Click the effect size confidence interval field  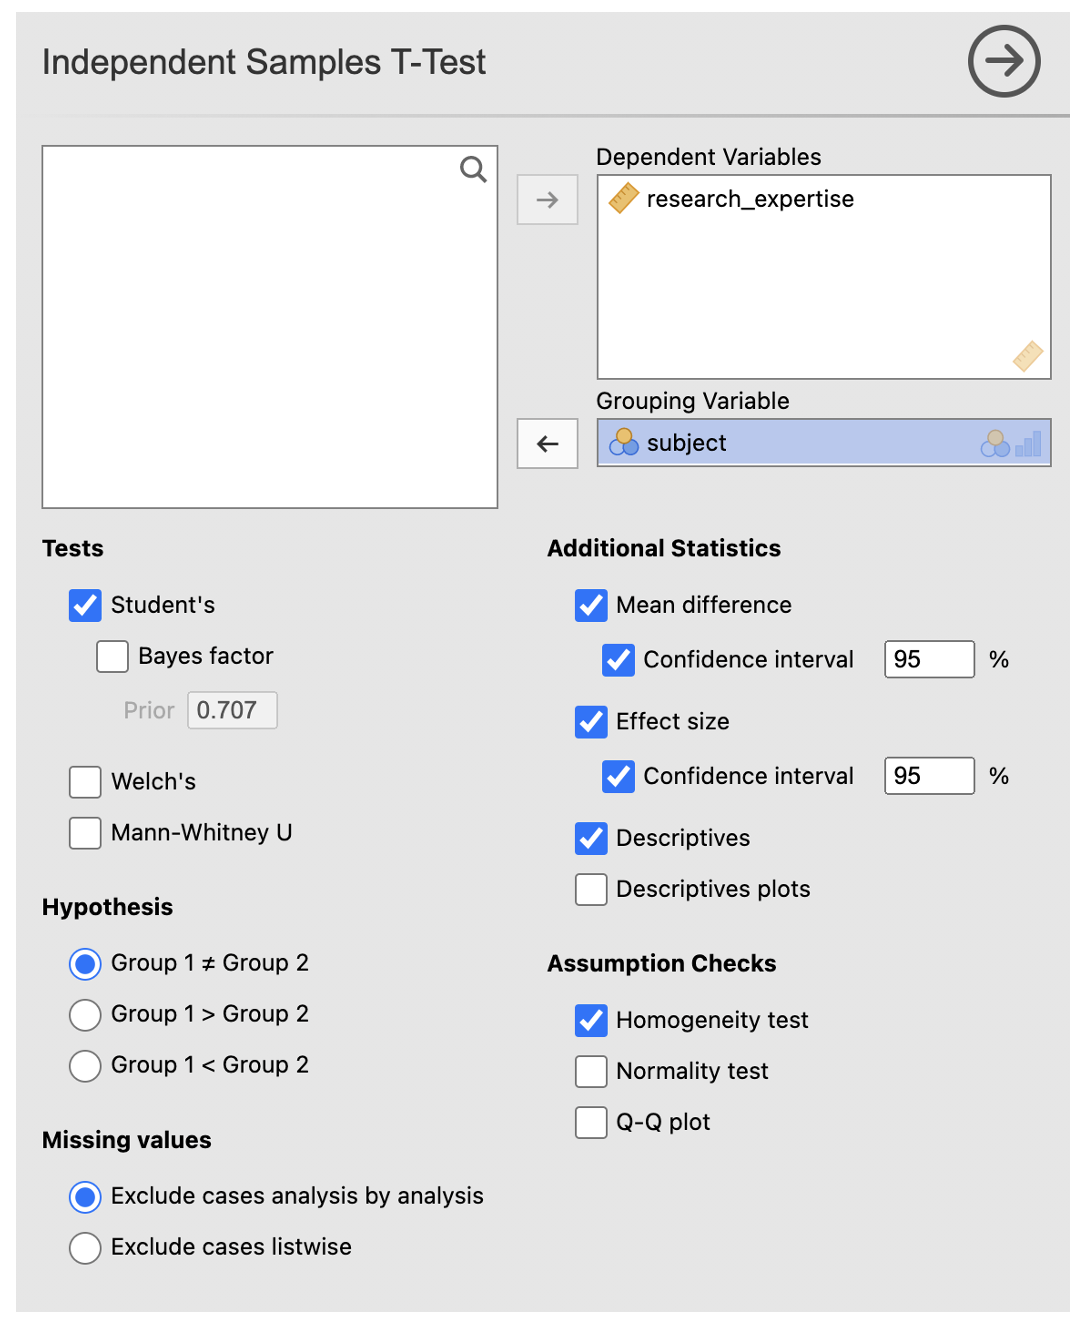click(928, 776)
